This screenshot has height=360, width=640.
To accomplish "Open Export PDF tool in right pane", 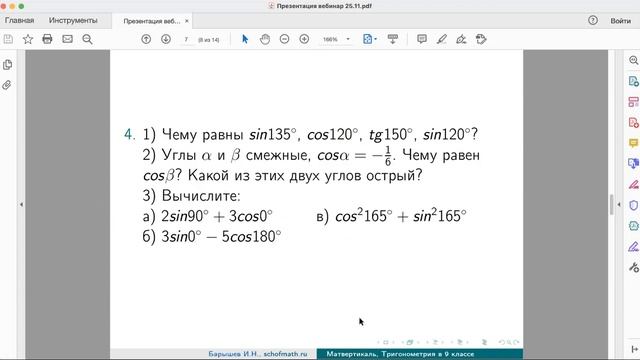I will [x=633, y=81].
